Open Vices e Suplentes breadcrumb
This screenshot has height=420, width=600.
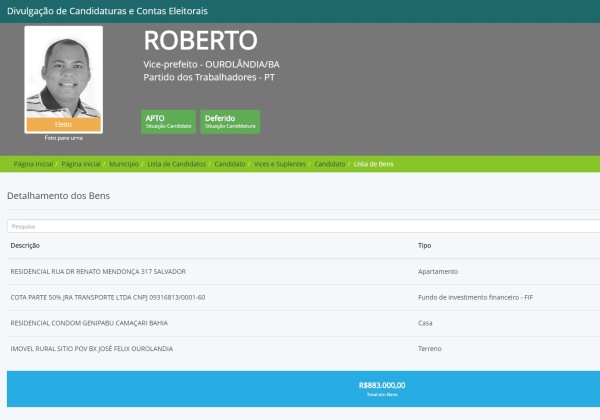coord(280,164)
